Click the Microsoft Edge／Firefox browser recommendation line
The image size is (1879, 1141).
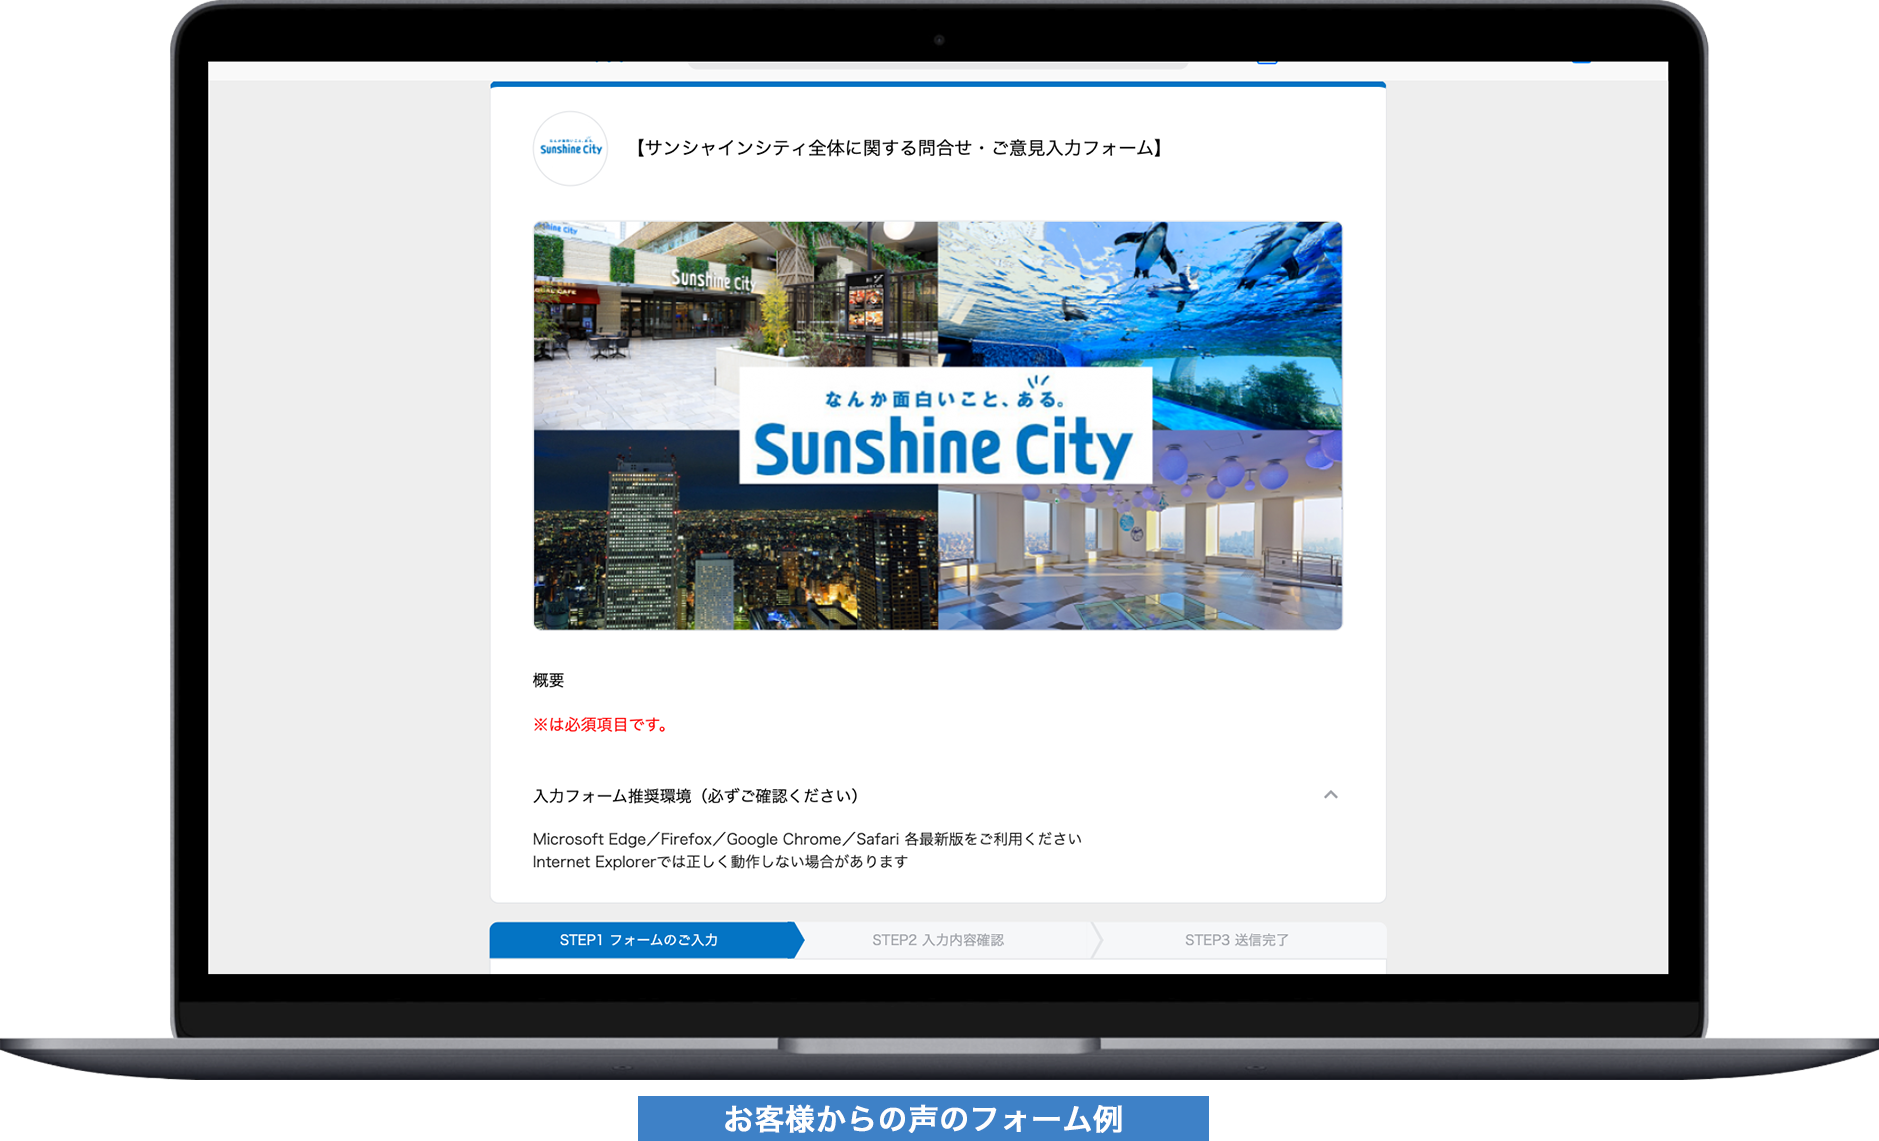pos(807,839)
